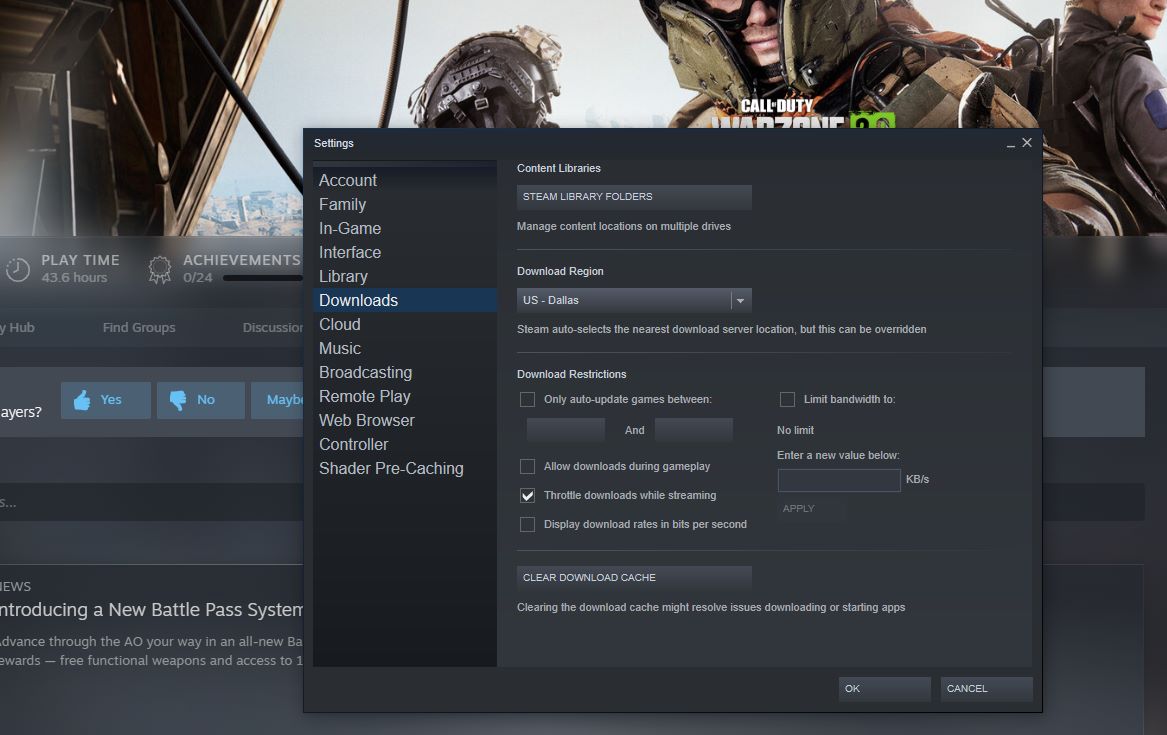Open the Find Groups tab behind the dialog

(x=139, y=327)
